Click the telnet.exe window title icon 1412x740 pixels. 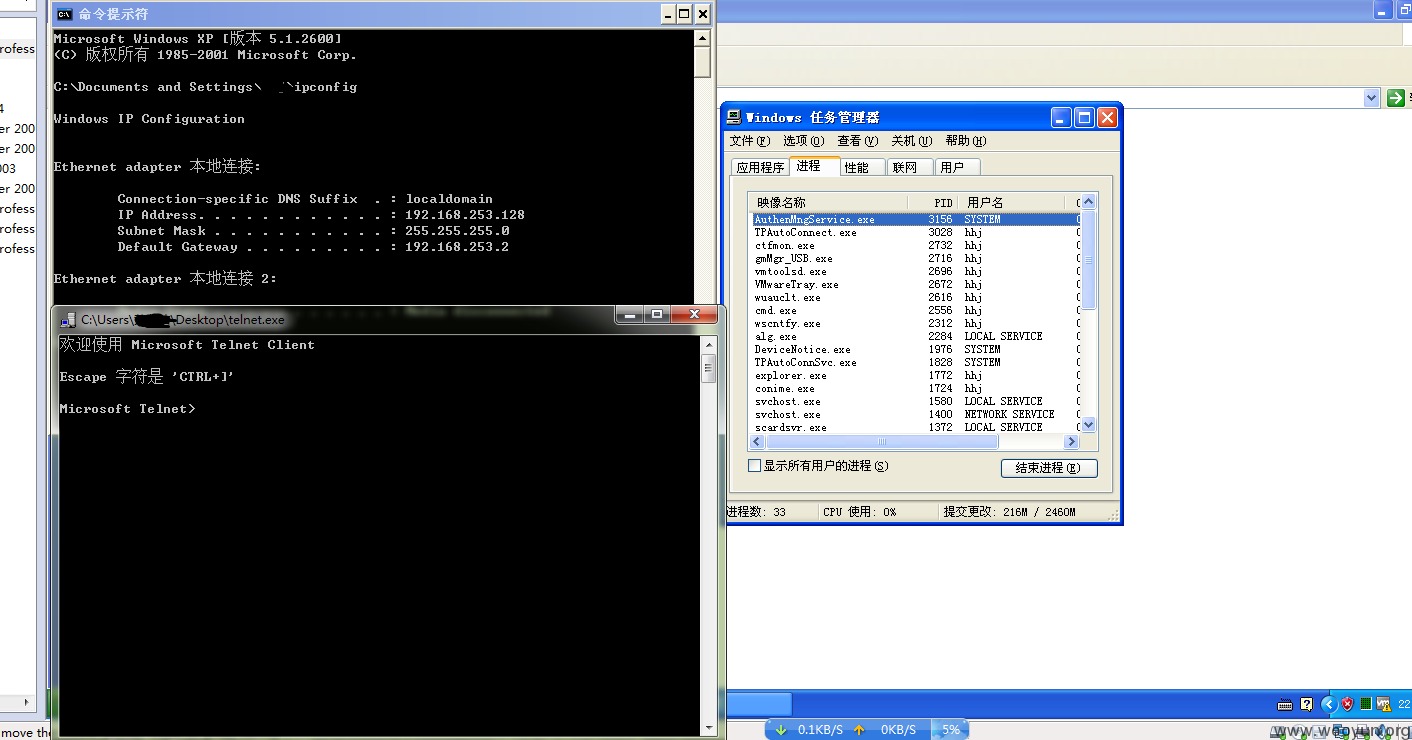tap(68, 319)
